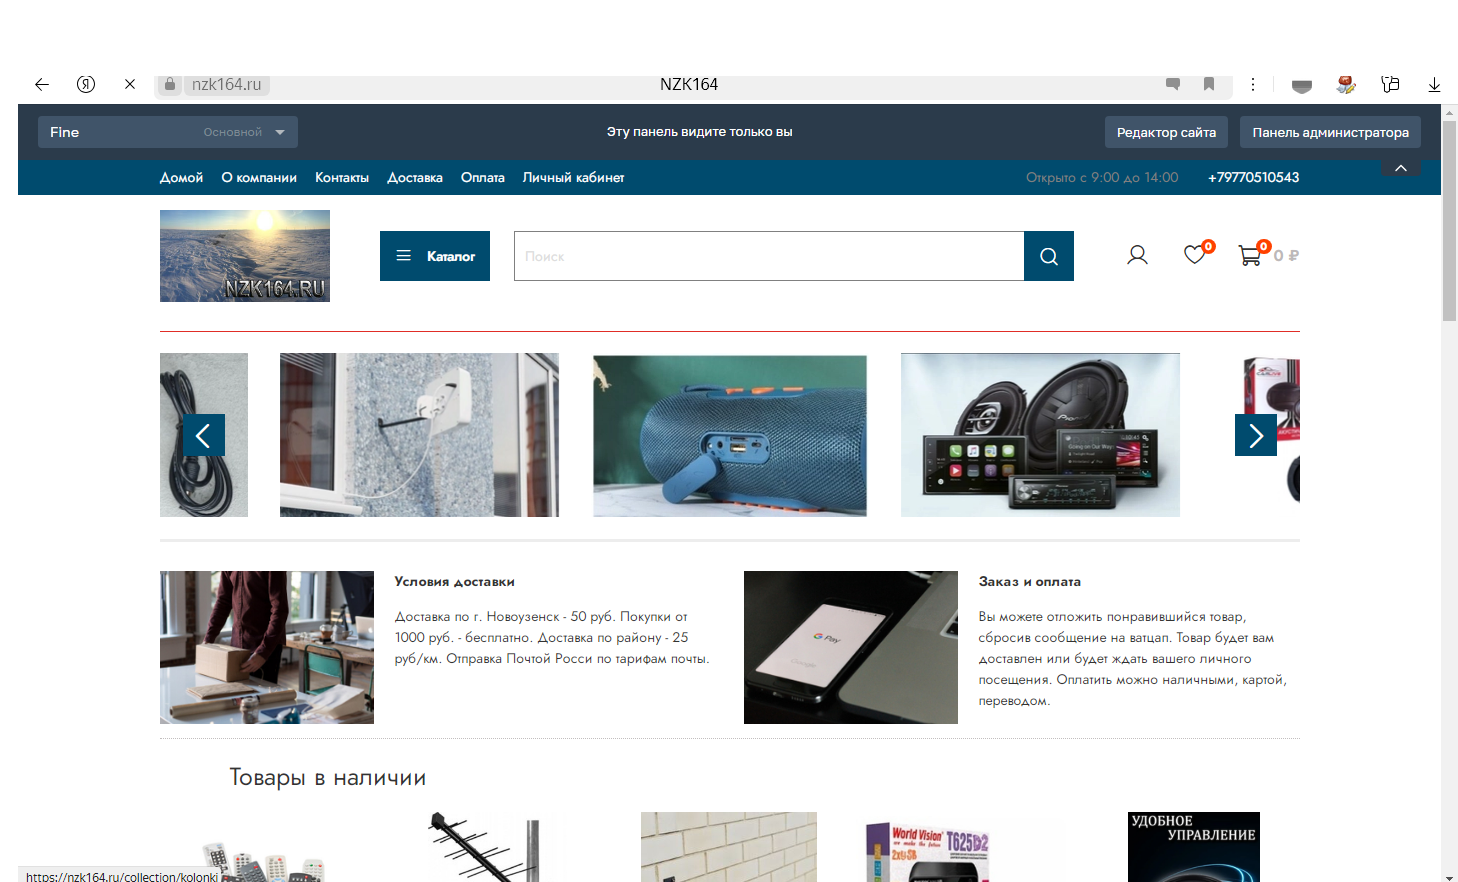Open Оплата menu item
Image resolution: width=1458 pixels, height=882 pixels.
(483, 177)
